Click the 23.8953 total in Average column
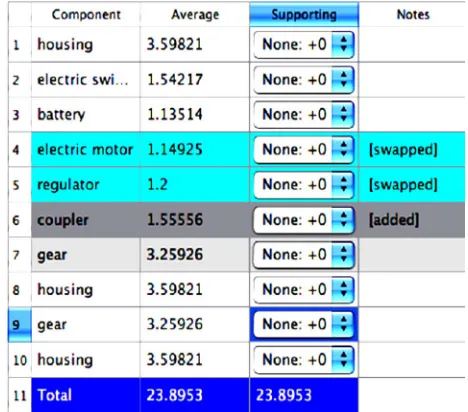This screenshot has height=412, width=468. pyautogui.click(x=195, y=395)
